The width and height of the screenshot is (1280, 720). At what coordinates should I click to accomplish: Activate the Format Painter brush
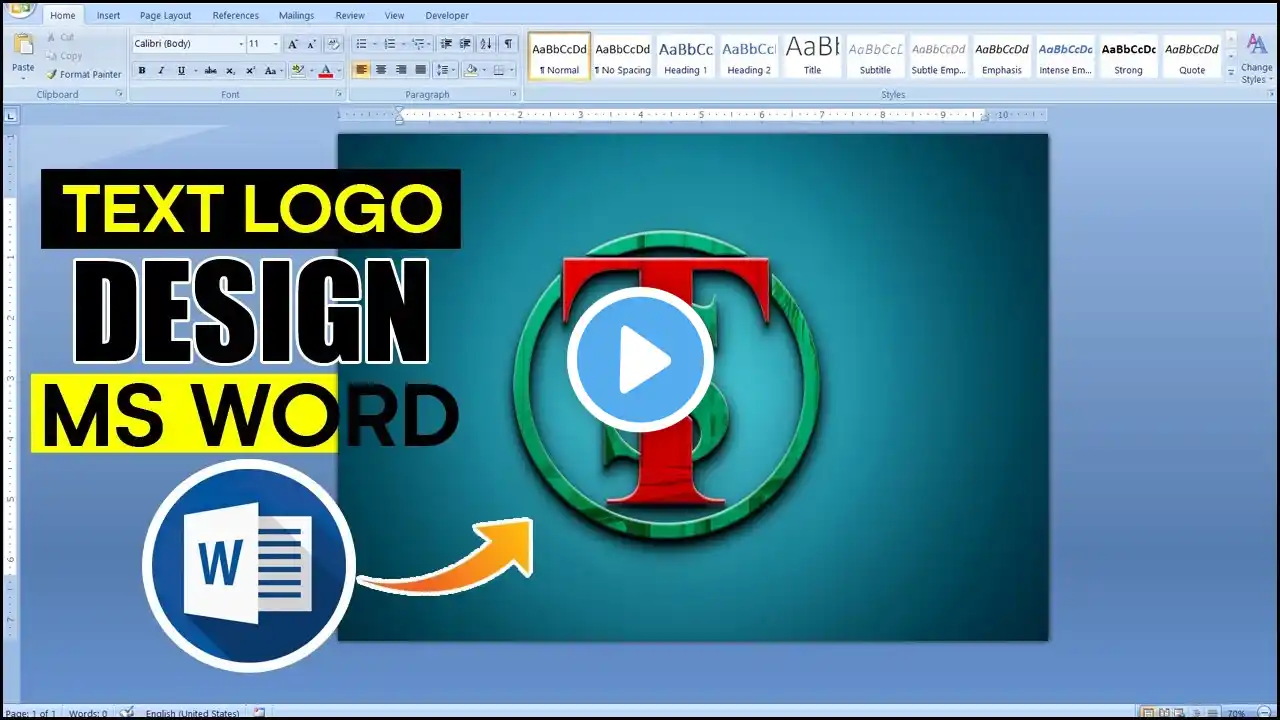coord(83,74)
